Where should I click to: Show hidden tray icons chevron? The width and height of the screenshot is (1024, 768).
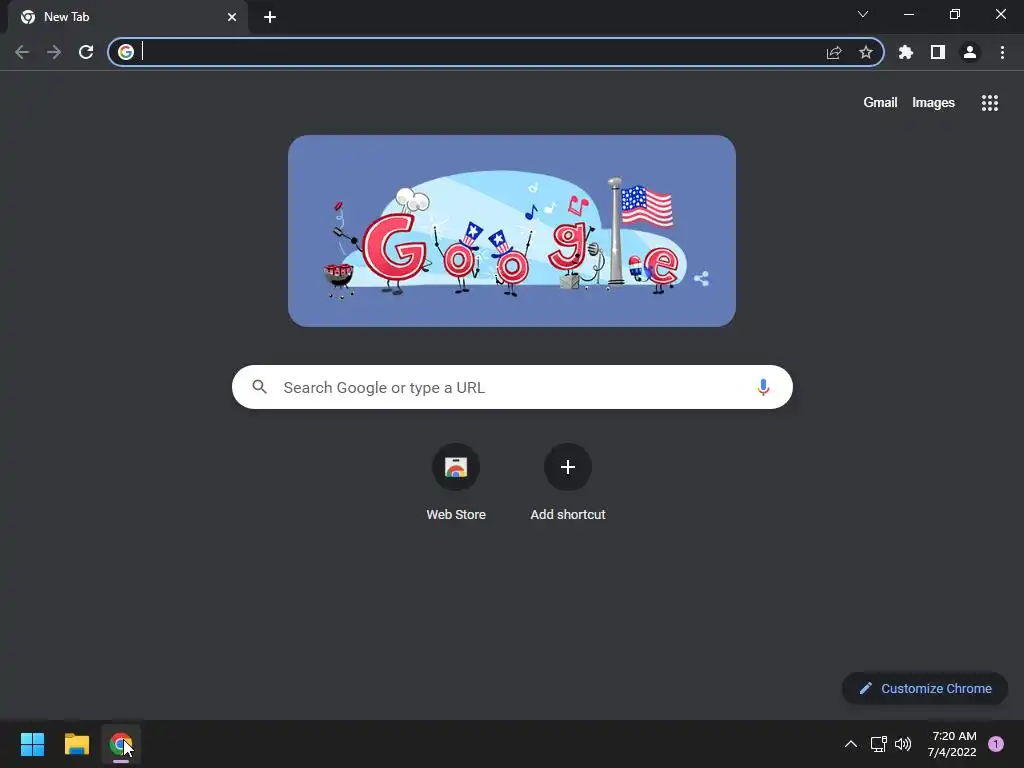pos(851,744)
